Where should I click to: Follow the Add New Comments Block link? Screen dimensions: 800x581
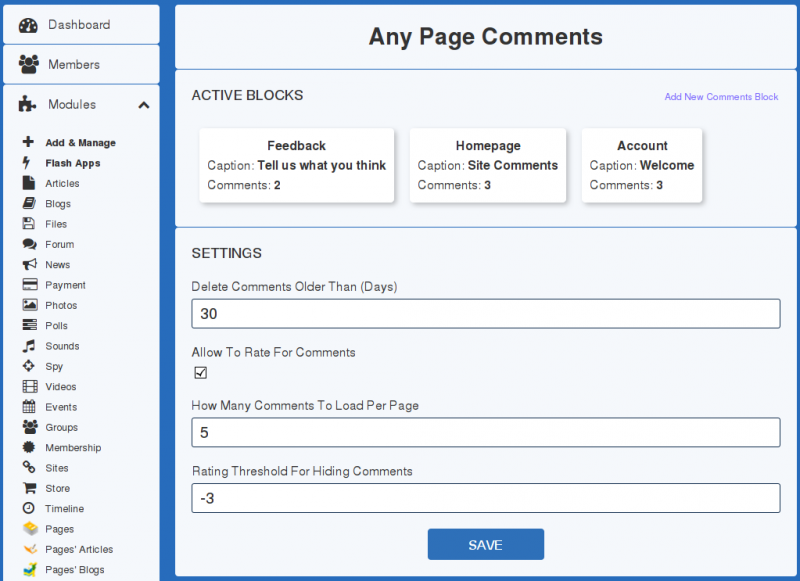721,97
